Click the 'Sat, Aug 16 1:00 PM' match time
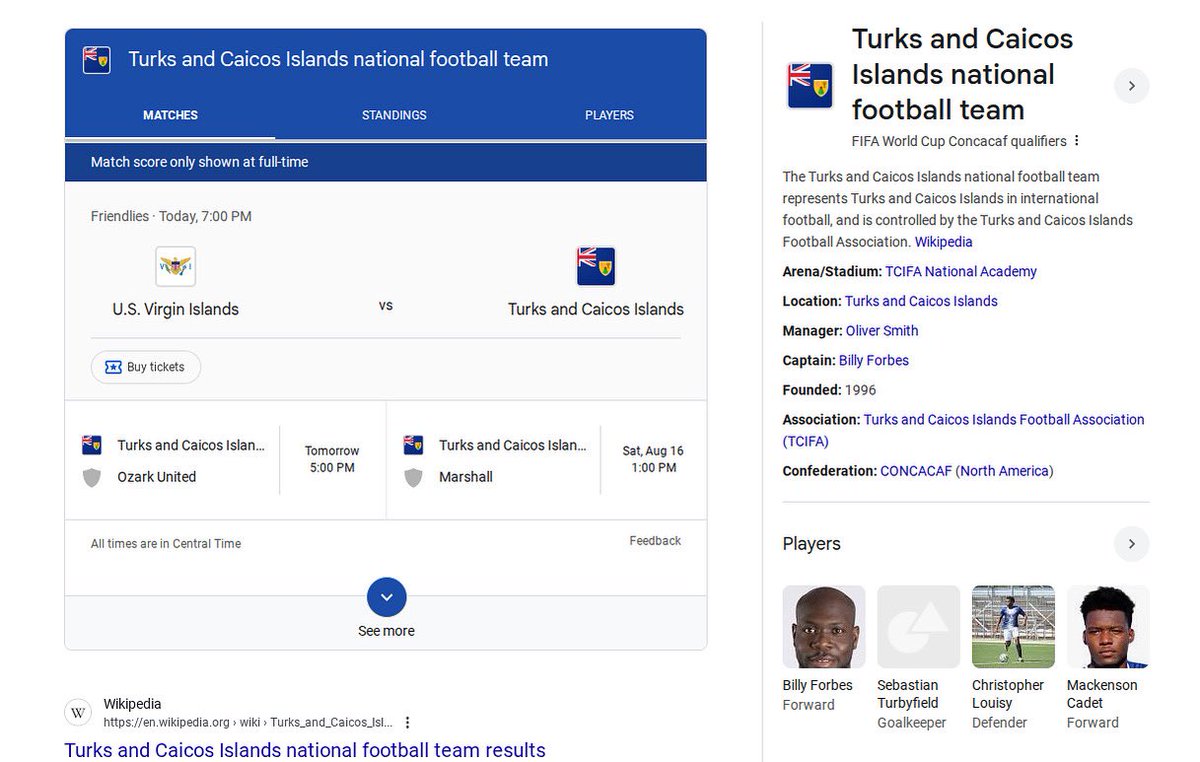Image resolution: width=1200 pixels, height=762 pixels. [653, 459]
